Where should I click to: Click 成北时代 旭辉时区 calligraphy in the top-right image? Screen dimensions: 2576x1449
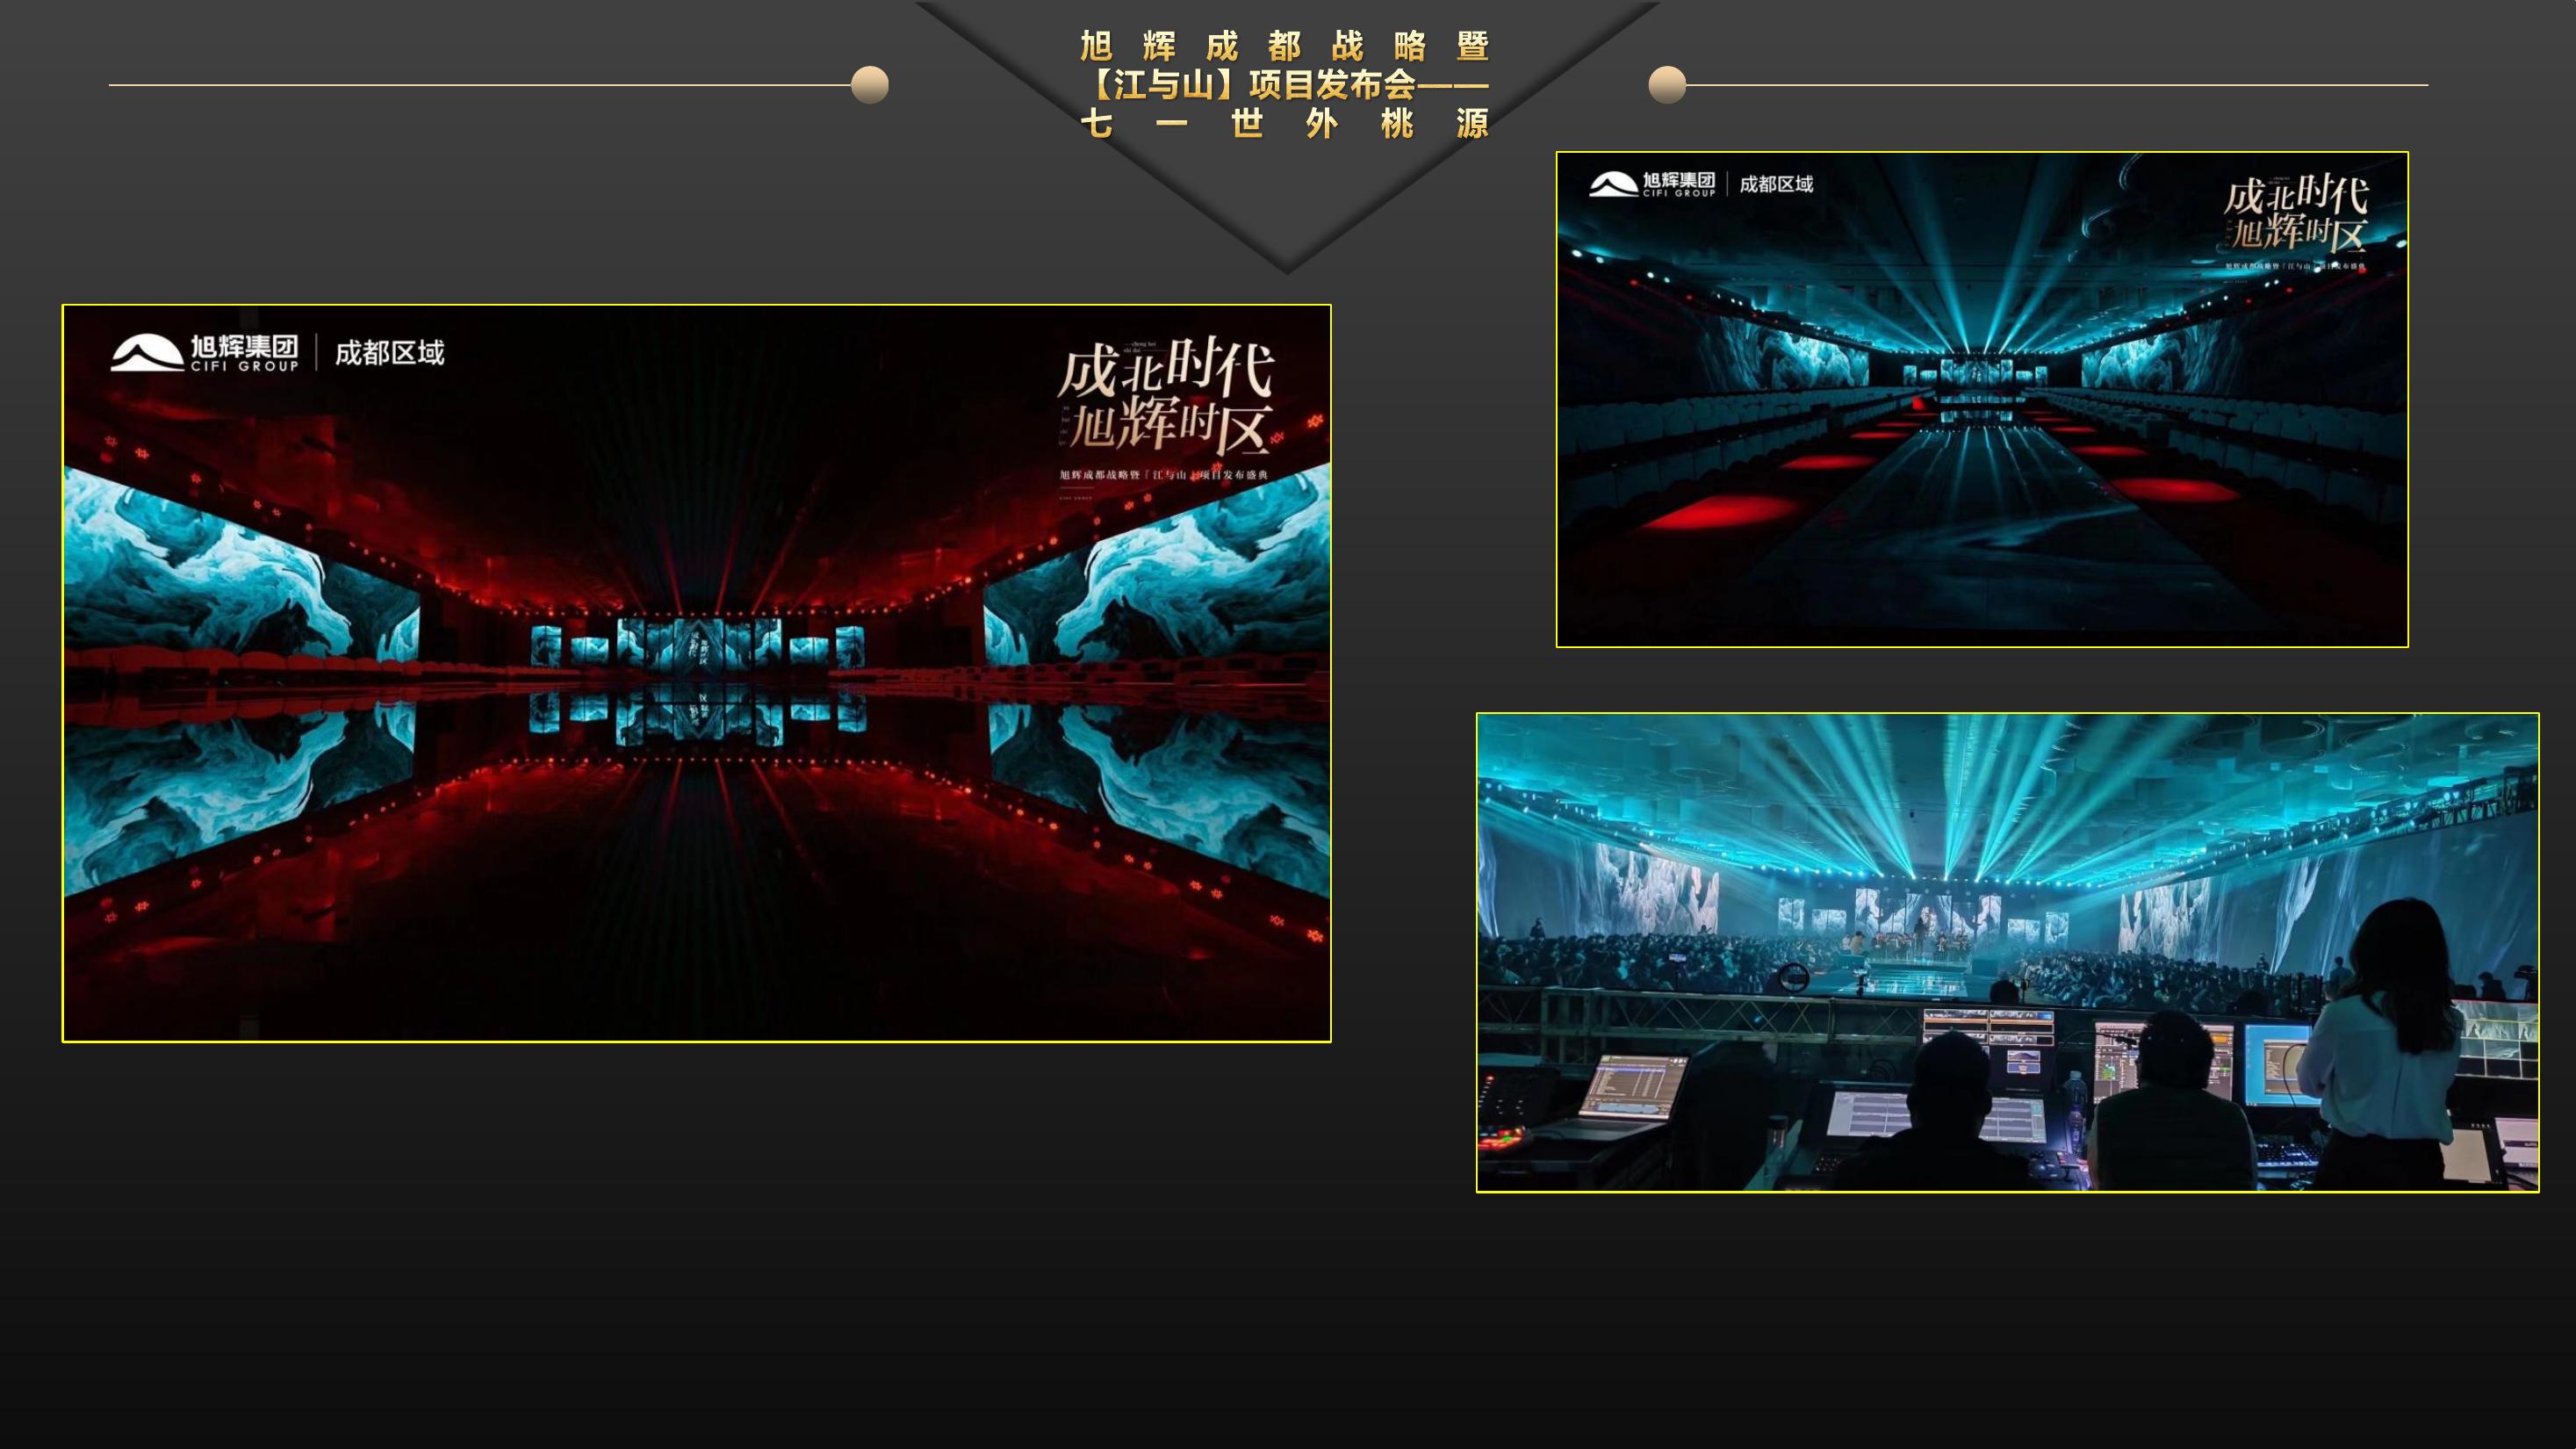point(2296,213)
